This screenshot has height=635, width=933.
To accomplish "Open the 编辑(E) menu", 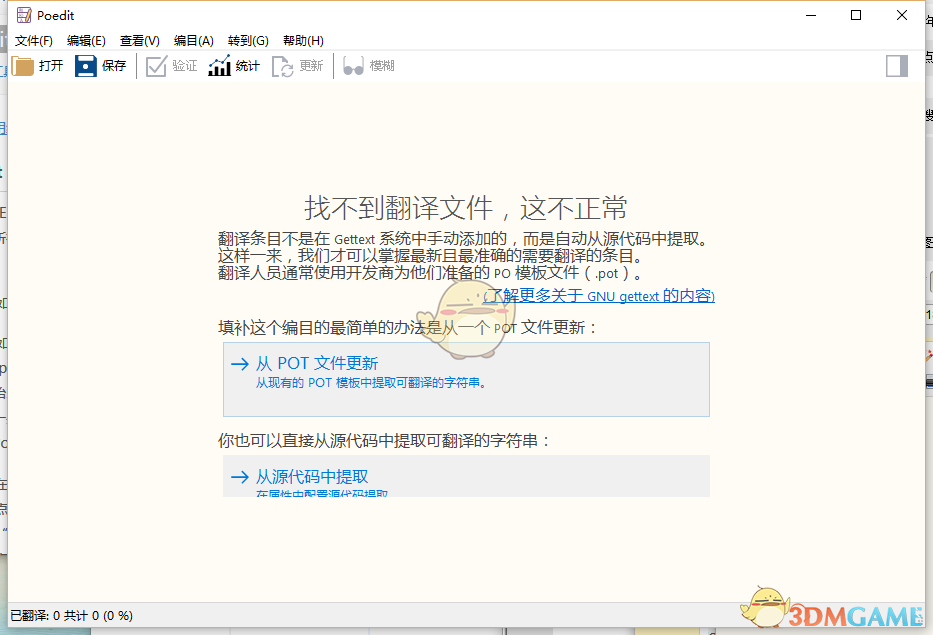I will [x=86, y=41].
